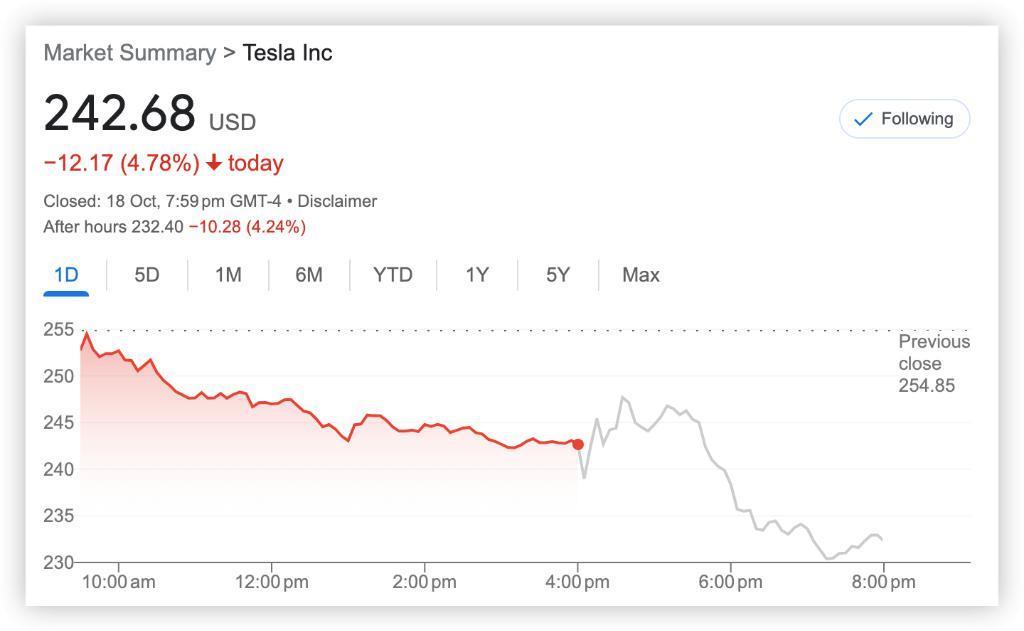
Task: Switch to the 5D chart tab
Action: coord(147,275)
